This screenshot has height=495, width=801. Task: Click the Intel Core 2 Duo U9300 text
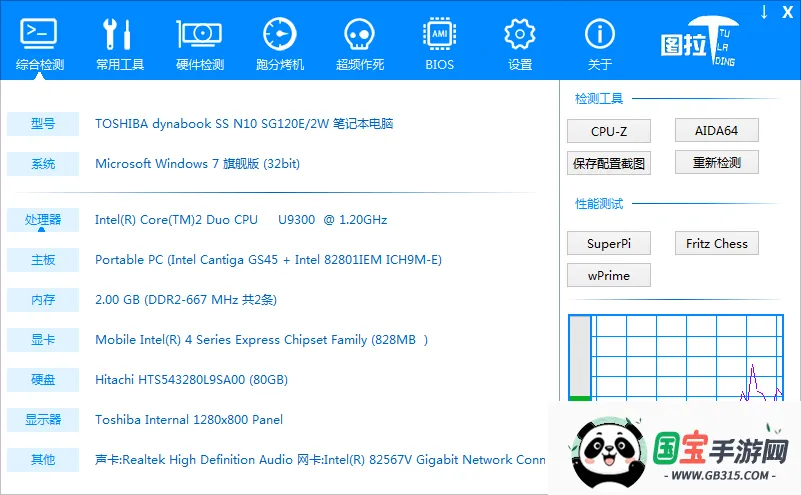[241, 220]
